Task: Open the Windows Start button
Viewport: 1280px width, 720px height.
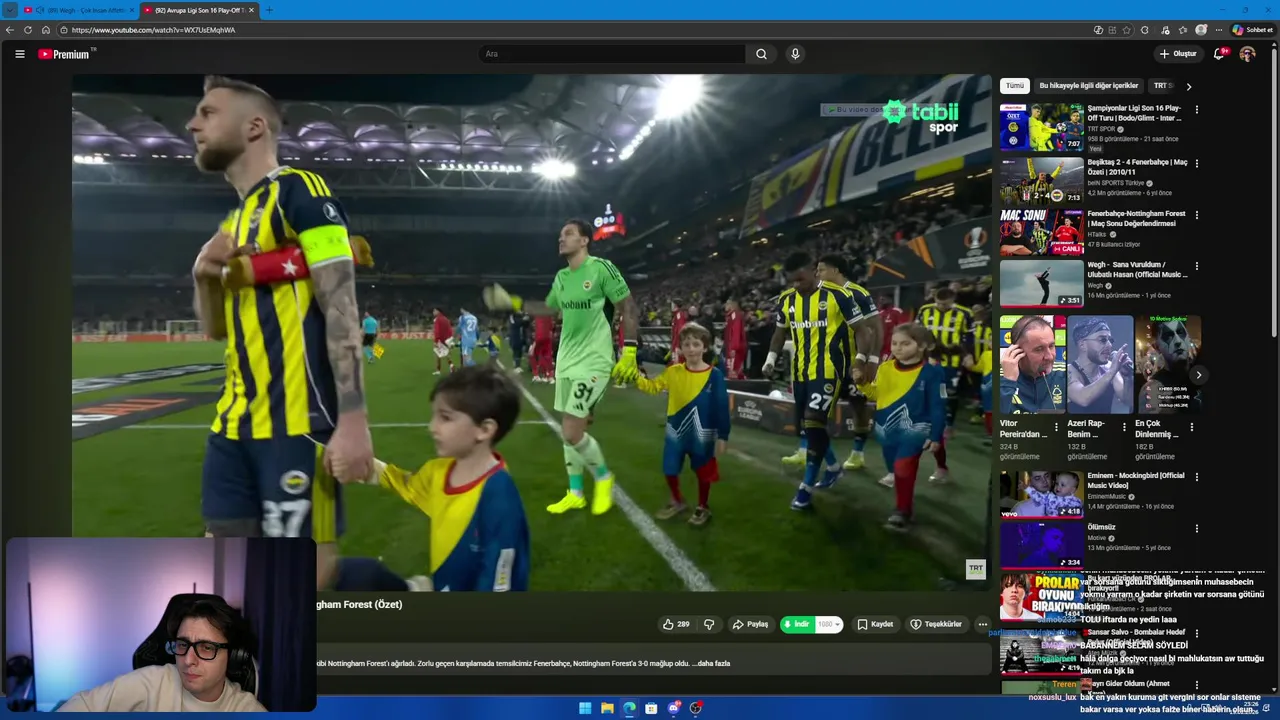Action: pyautogui.click(x=585, y=708)
